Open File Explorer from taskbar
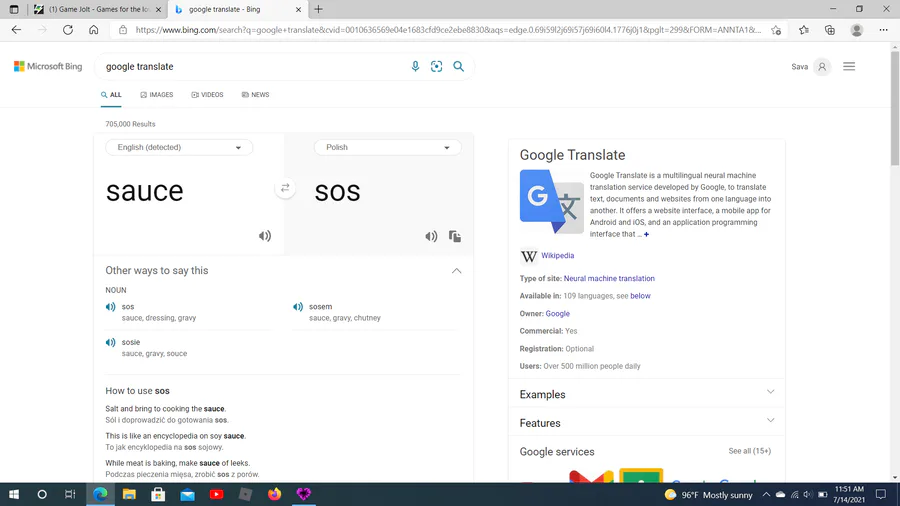 [x=129, y=494]
